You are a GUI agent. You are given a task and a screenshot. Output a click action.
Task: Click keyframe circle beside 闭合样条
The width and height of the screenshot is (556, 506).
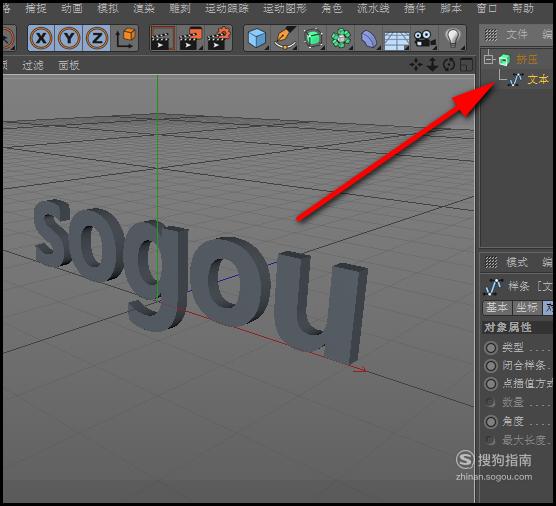(491, 366)
